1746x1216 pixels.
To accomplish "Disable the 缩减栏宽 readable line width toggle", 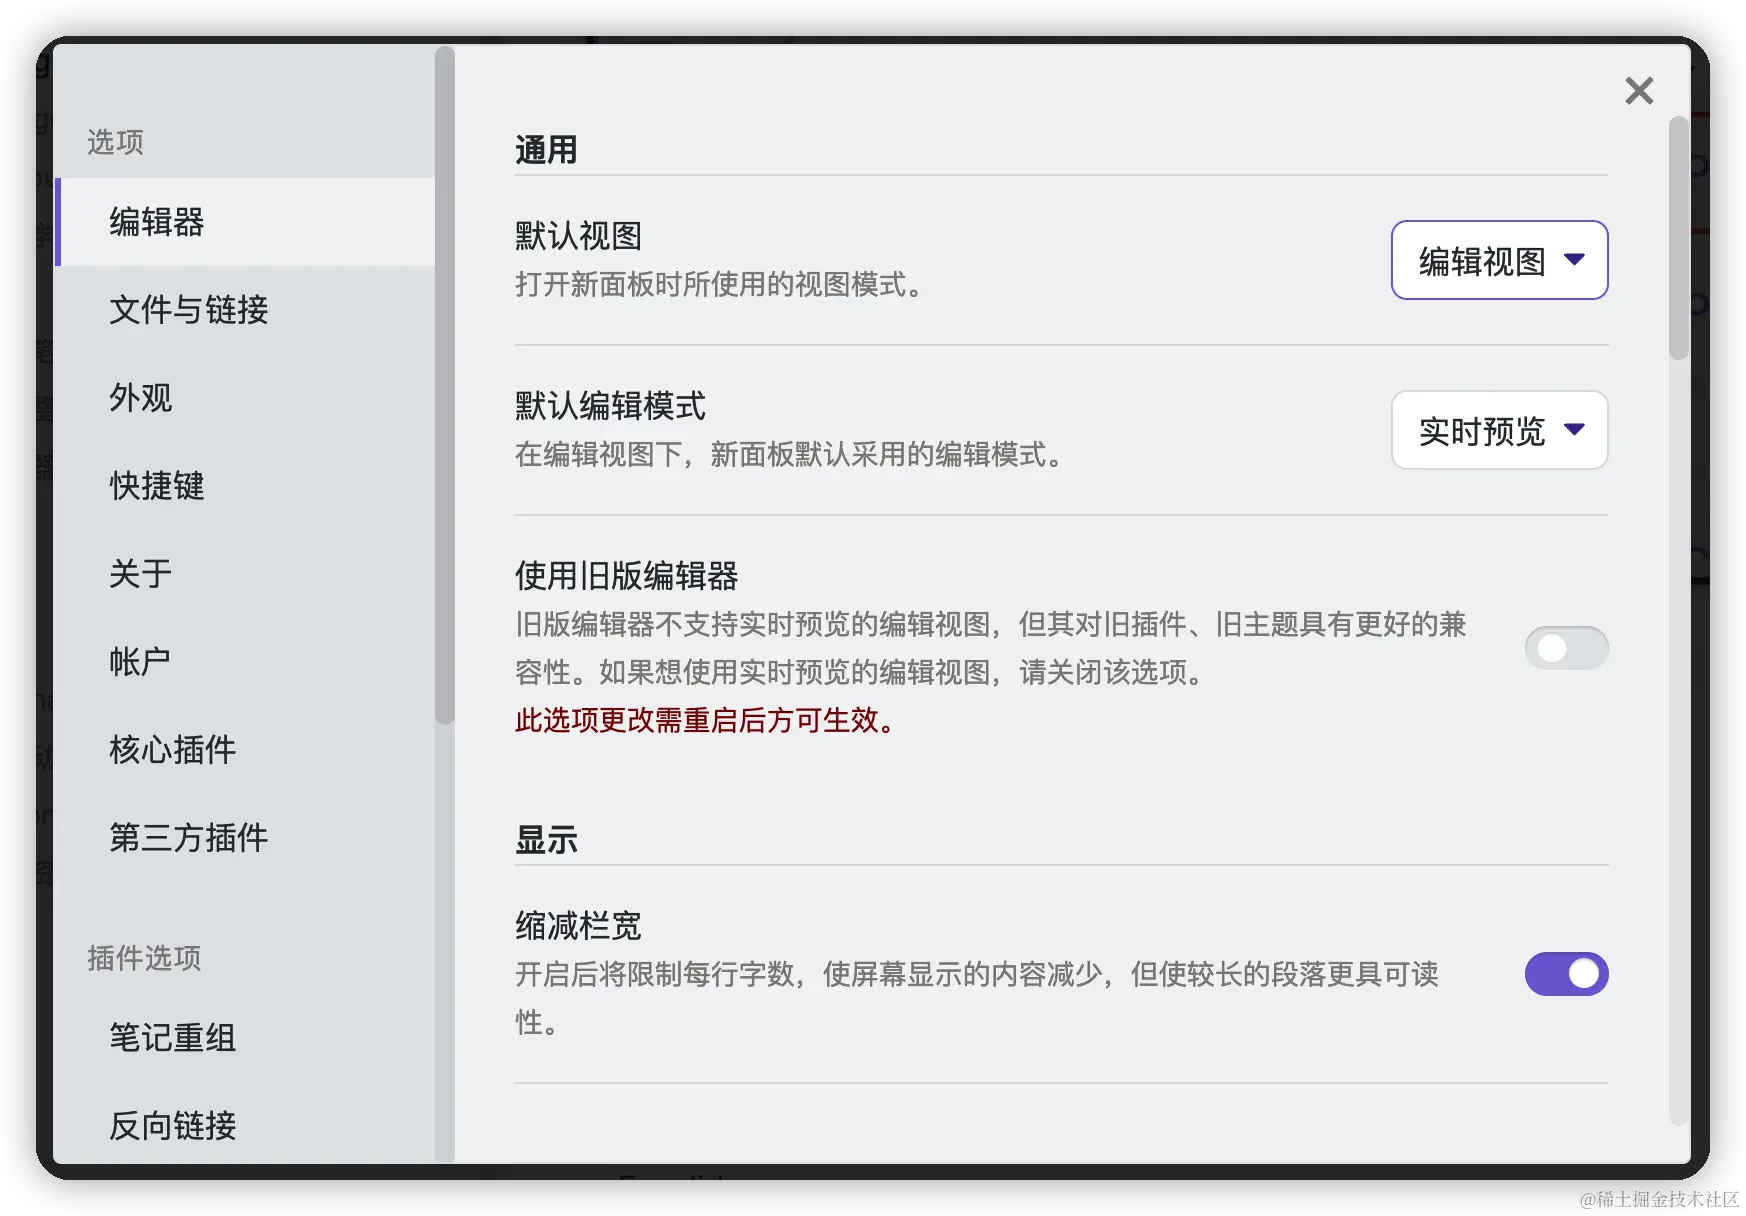I will [1566, 973].
